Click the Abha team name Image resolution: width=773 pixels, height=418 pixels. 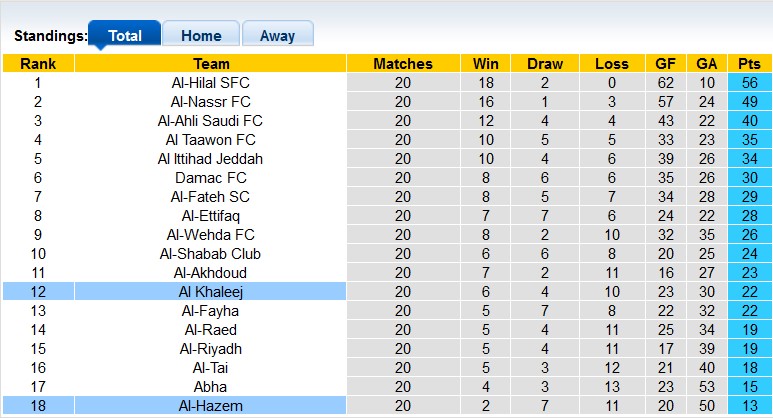click(x=211, y=387)
